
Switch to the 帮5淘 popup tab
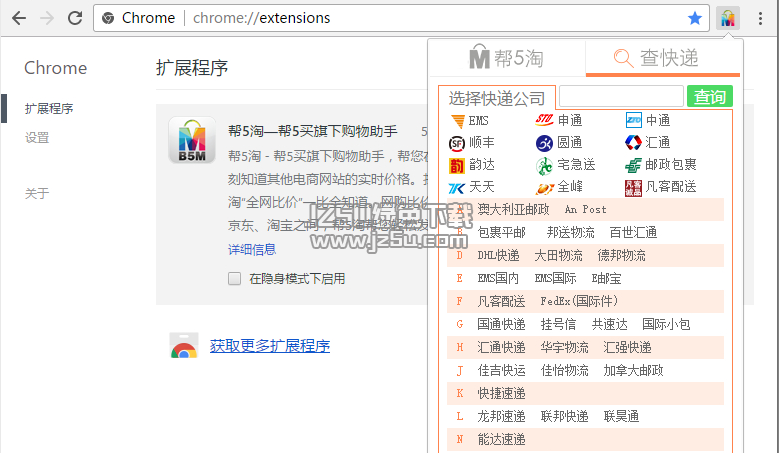pyautogui.click(x=507, y=58)
